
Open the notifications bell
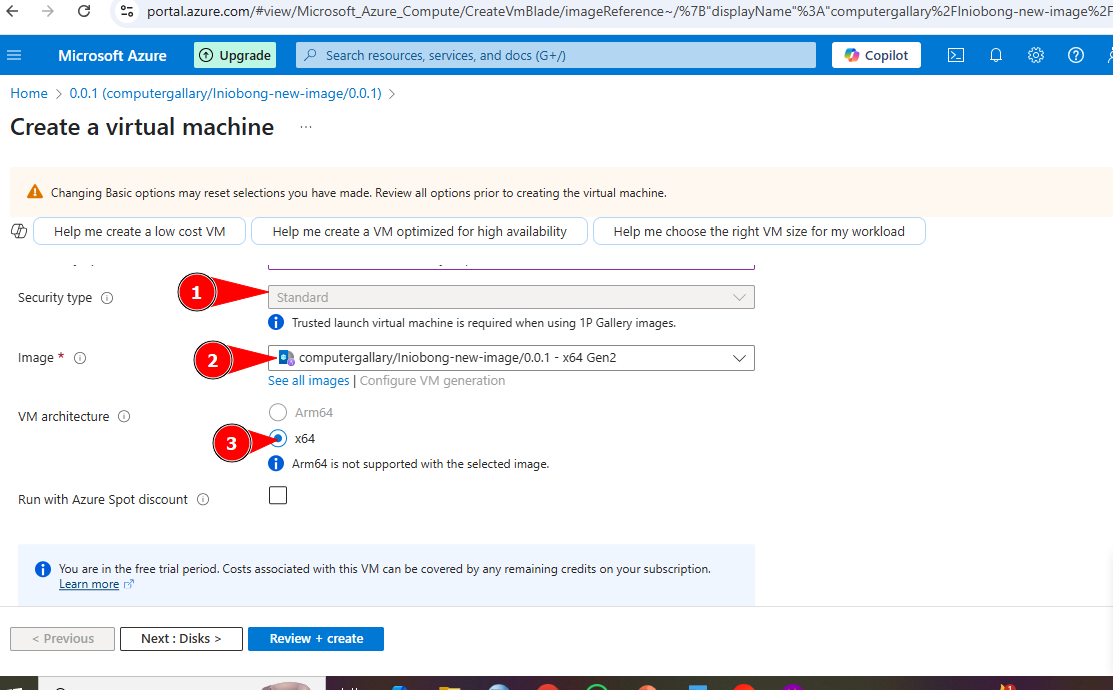tap(996, 55)
